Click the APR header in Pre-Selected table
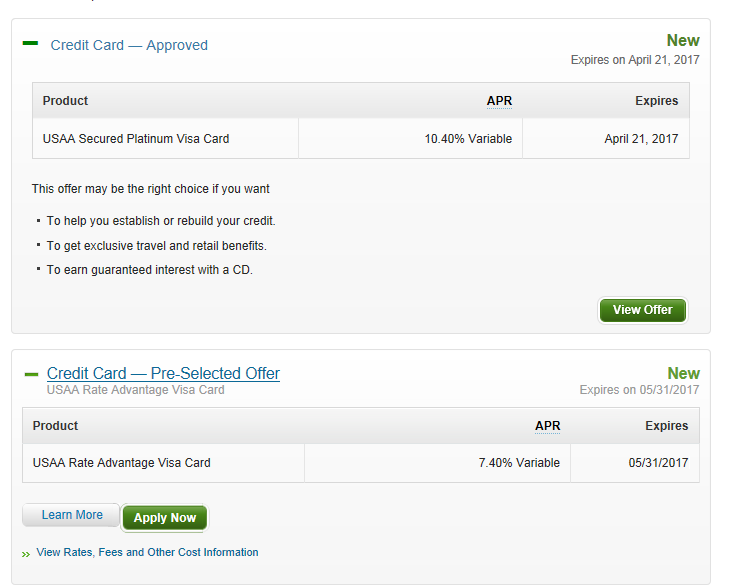The height and width of the screenshot is (586, 734). pos(547,425)
